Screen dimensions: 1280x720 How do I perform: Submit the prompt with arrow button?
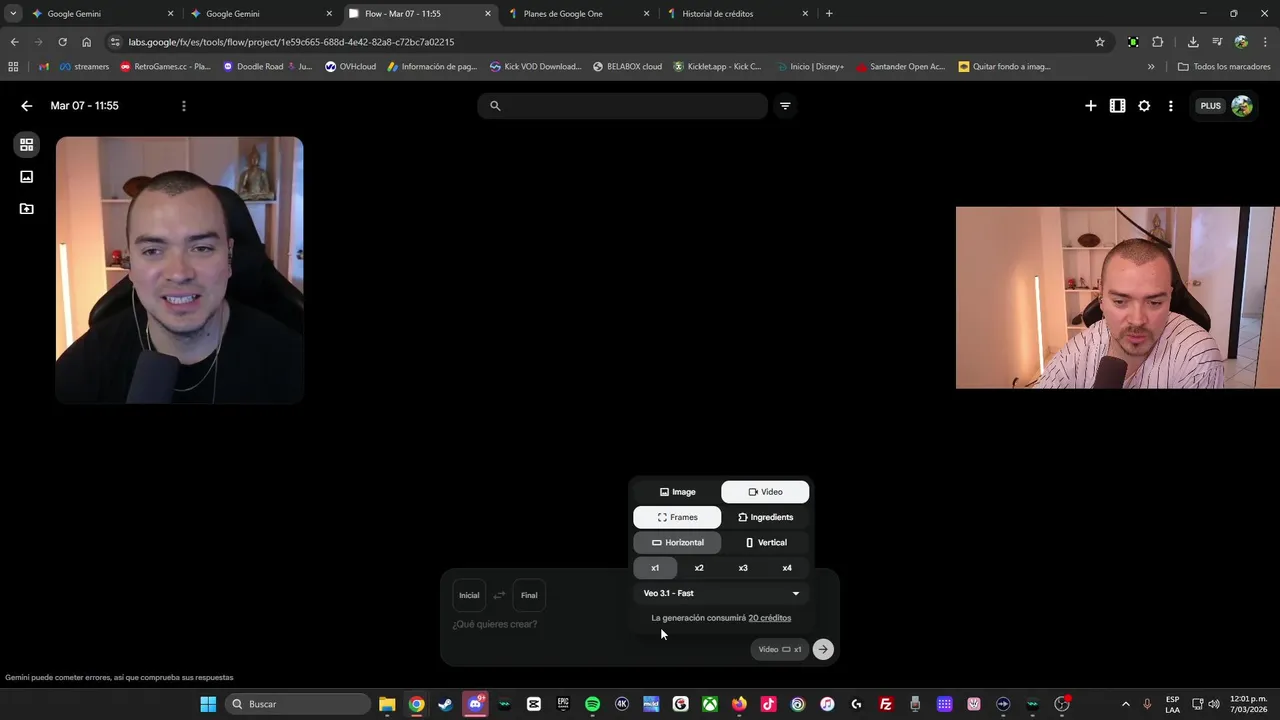pos(823,649)
